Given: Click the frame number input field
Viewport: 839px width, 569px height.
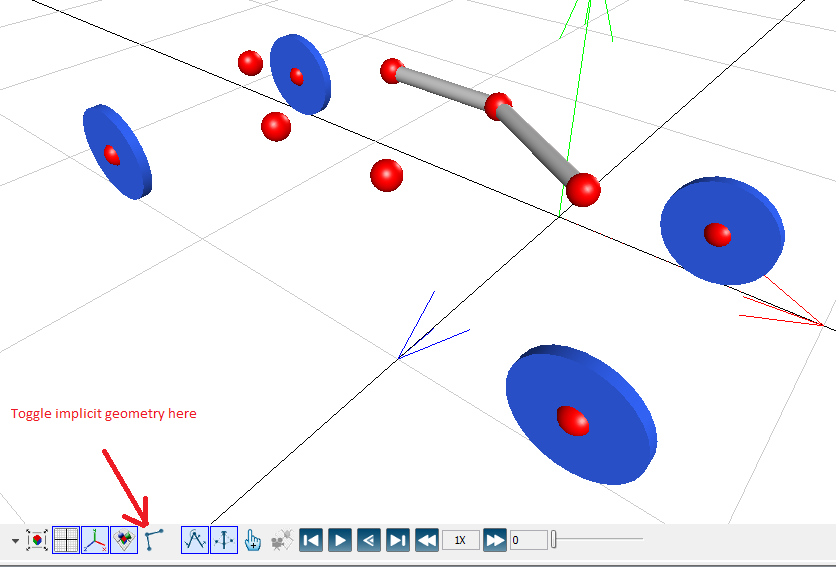Looking at the screenshot, I should click(528, 541).
